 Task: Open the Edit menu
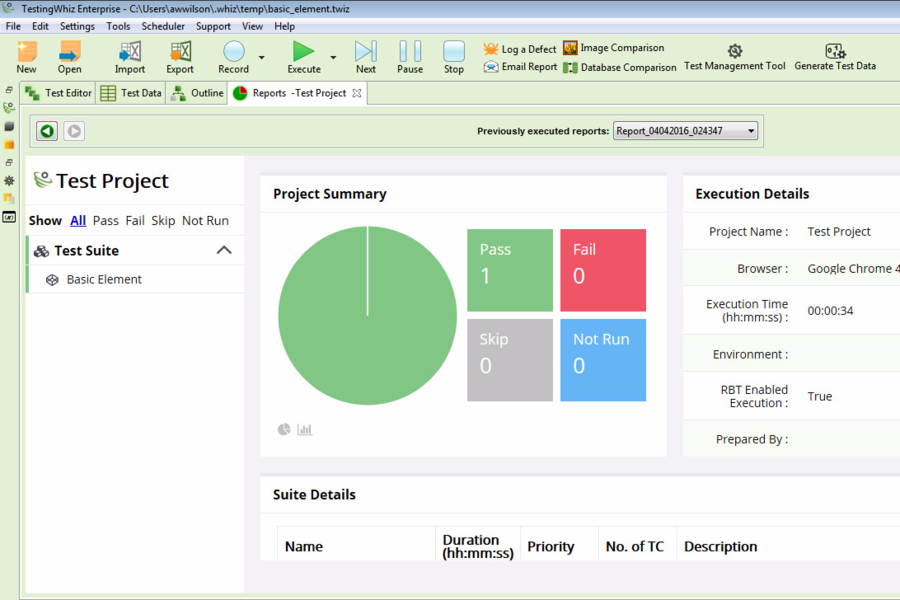(40, 26)
